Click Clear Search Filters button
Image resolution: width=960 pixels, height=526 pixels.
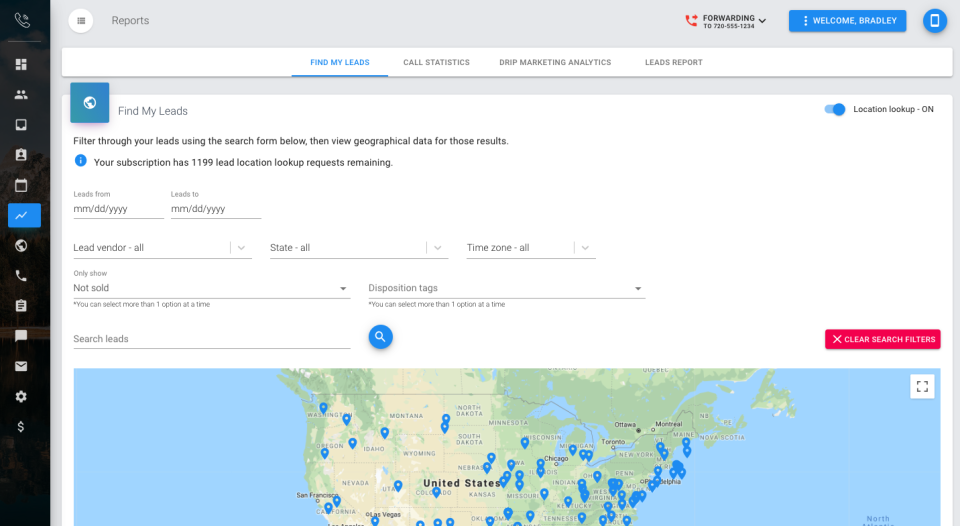(x=882, y=339)
